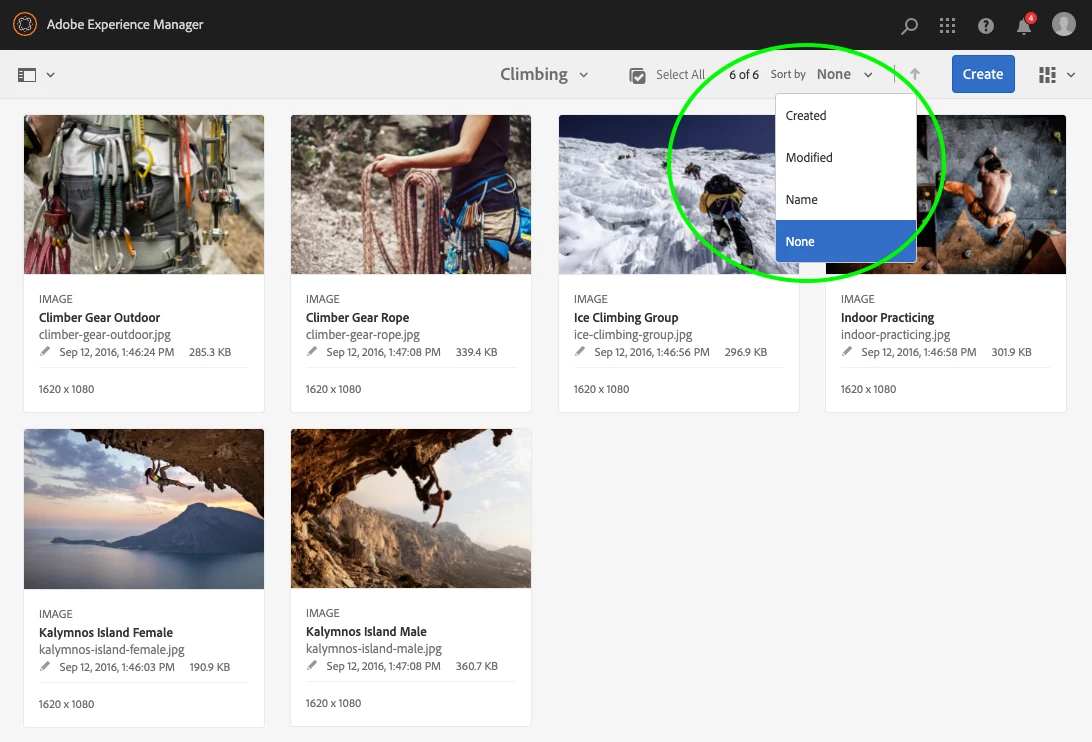The height and width of the screenshot is (742, 1092).
Task: Choose Name in the sort menu
Action: (845, 199)
